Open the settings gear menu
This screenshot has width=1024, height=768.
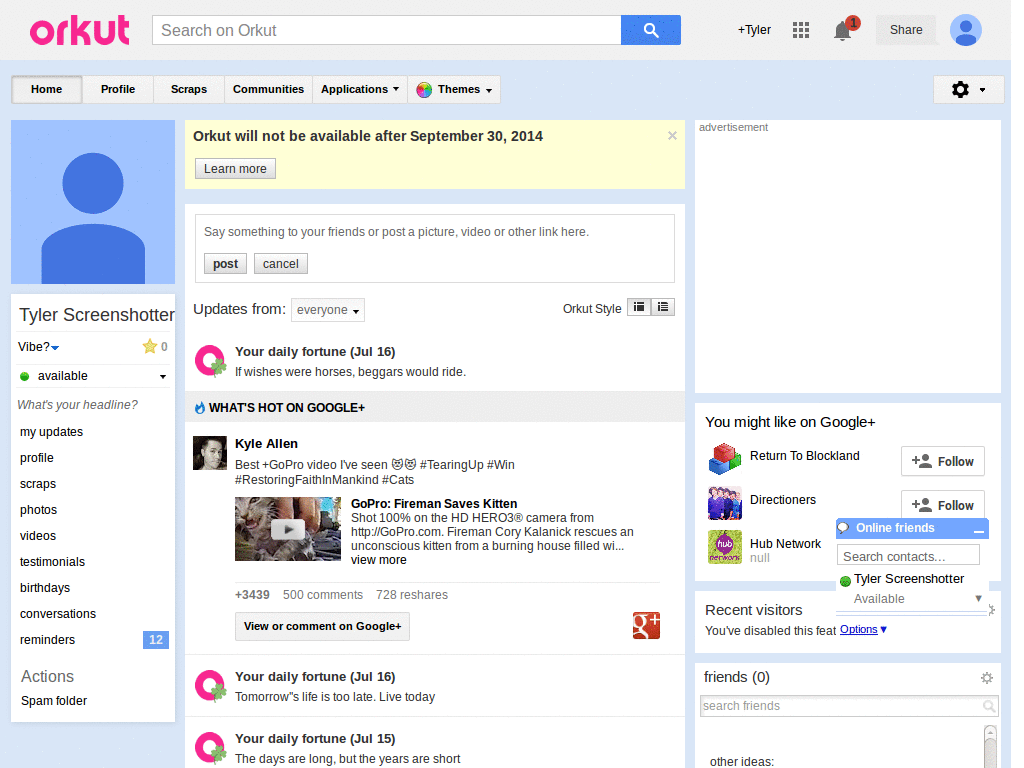click(x=968, y=89)
